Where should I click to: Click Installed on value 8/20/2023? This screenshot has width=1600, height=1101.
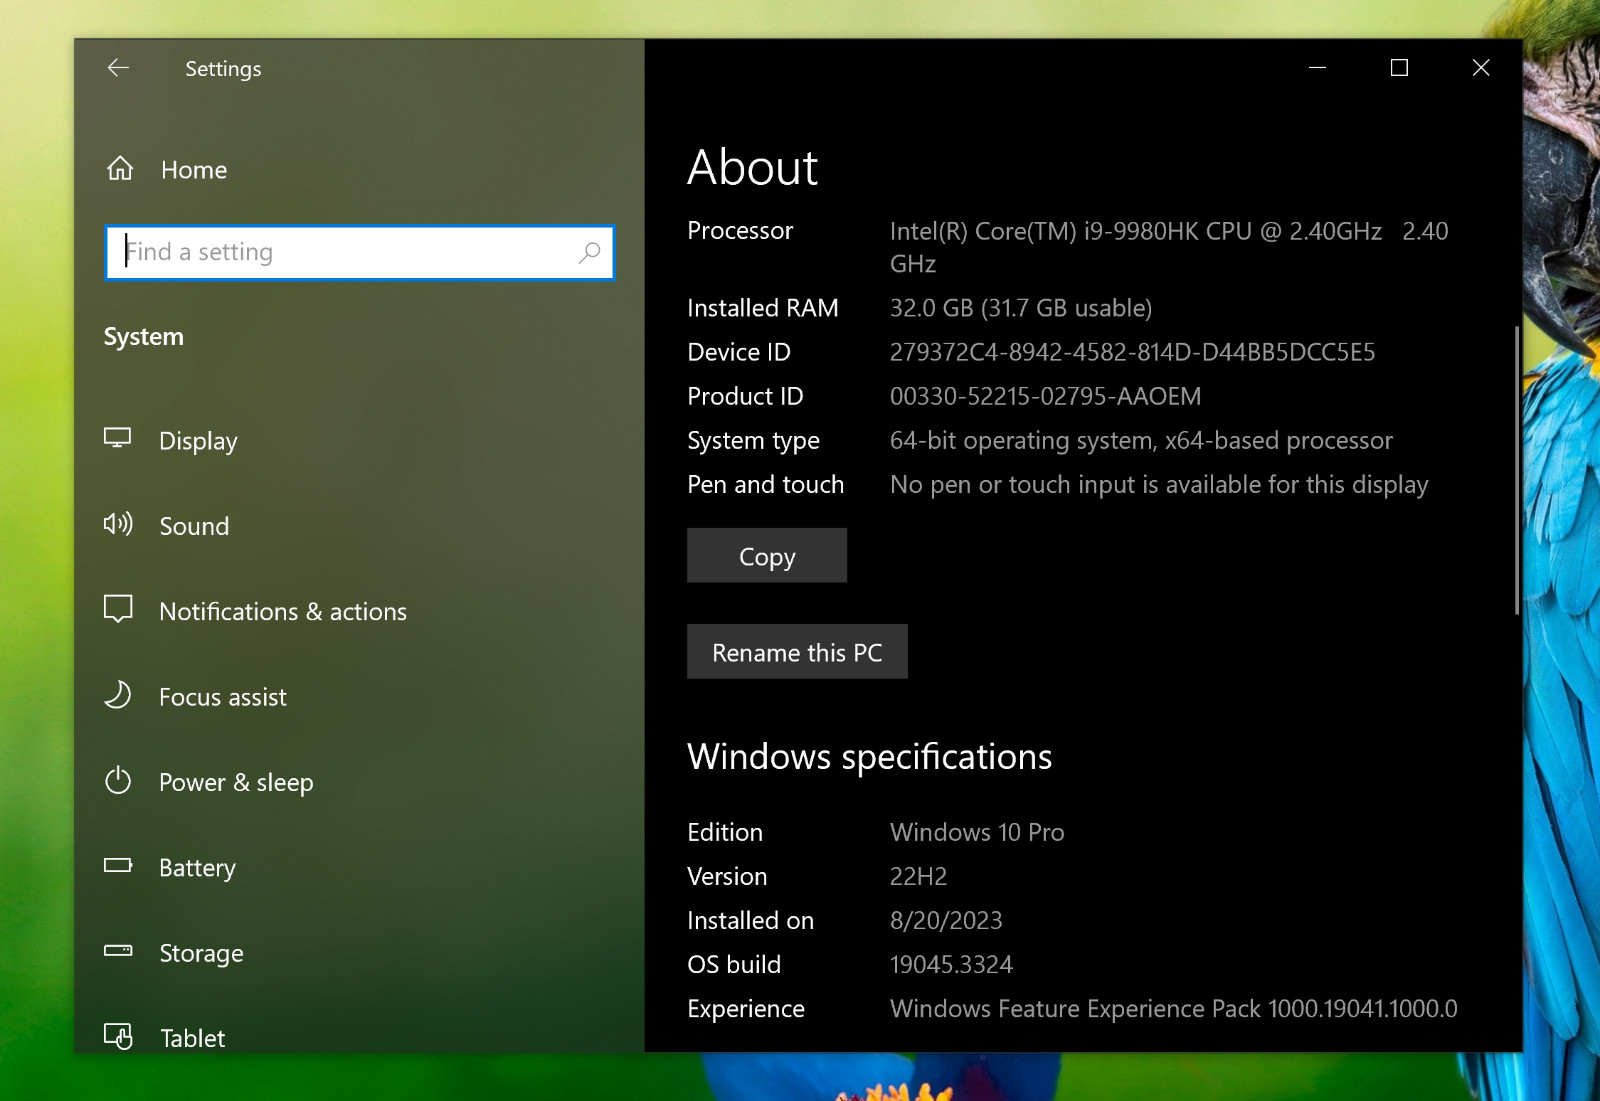946,920
